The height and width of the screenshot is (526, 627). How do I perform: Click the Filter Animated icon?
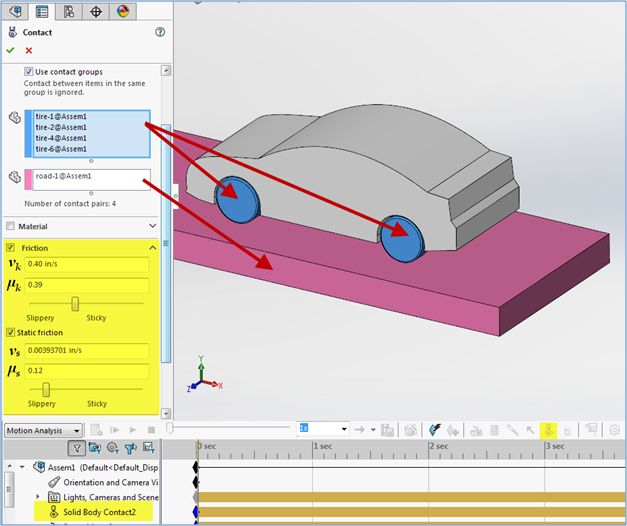[95, 448]
